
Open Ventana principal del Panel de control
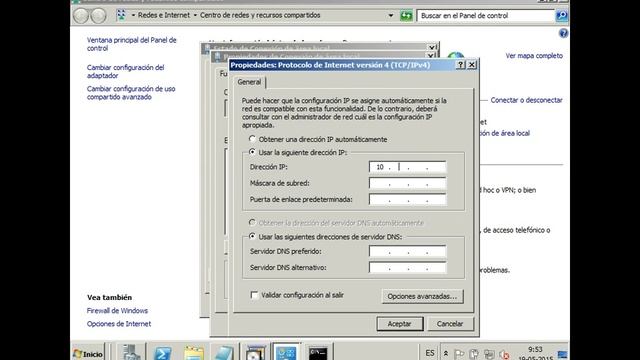(131, 44)
